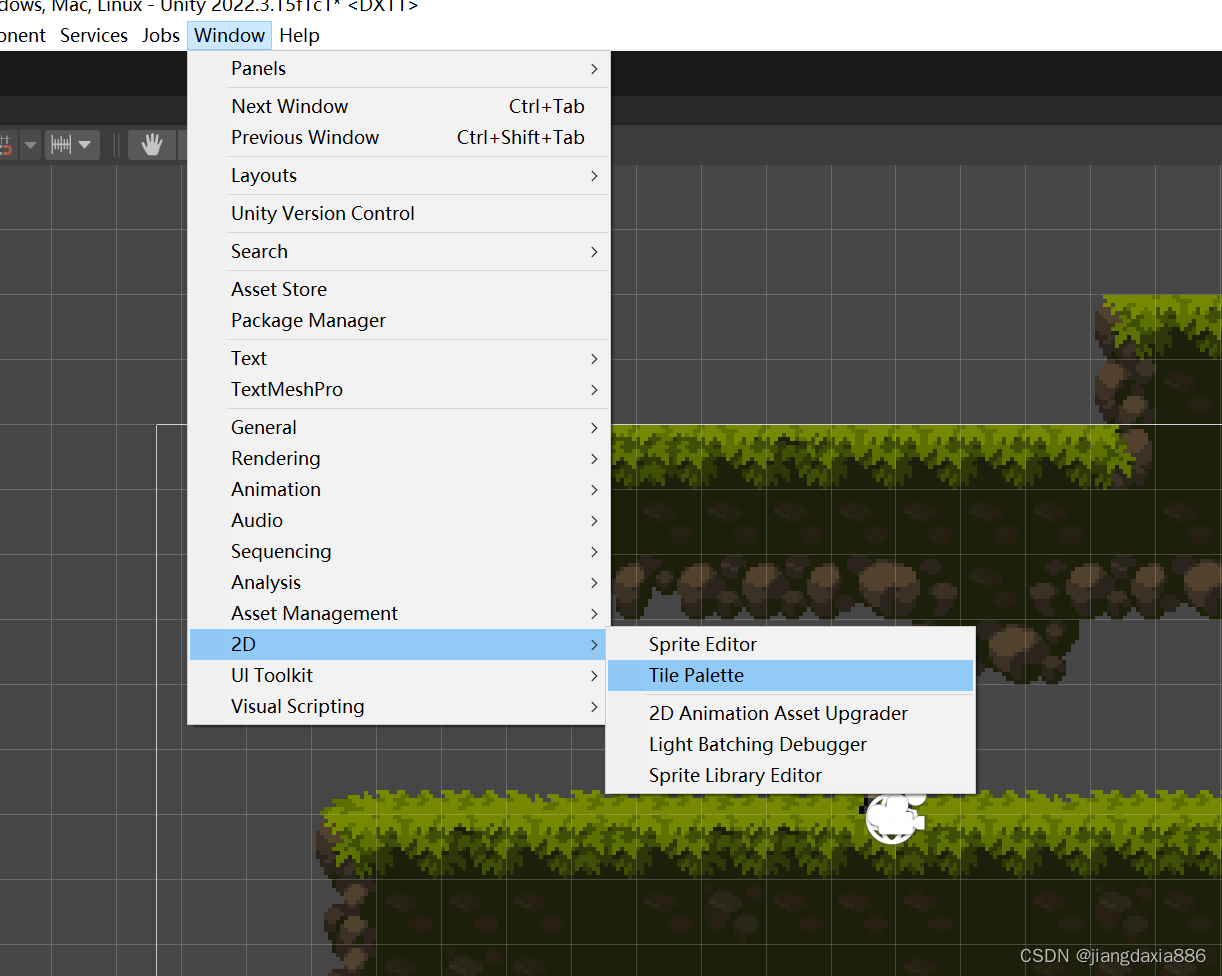This screenshot has width=1222, height=976.
Task: Open the Sprite Library Editor
Action: click(x=790, y=775)
